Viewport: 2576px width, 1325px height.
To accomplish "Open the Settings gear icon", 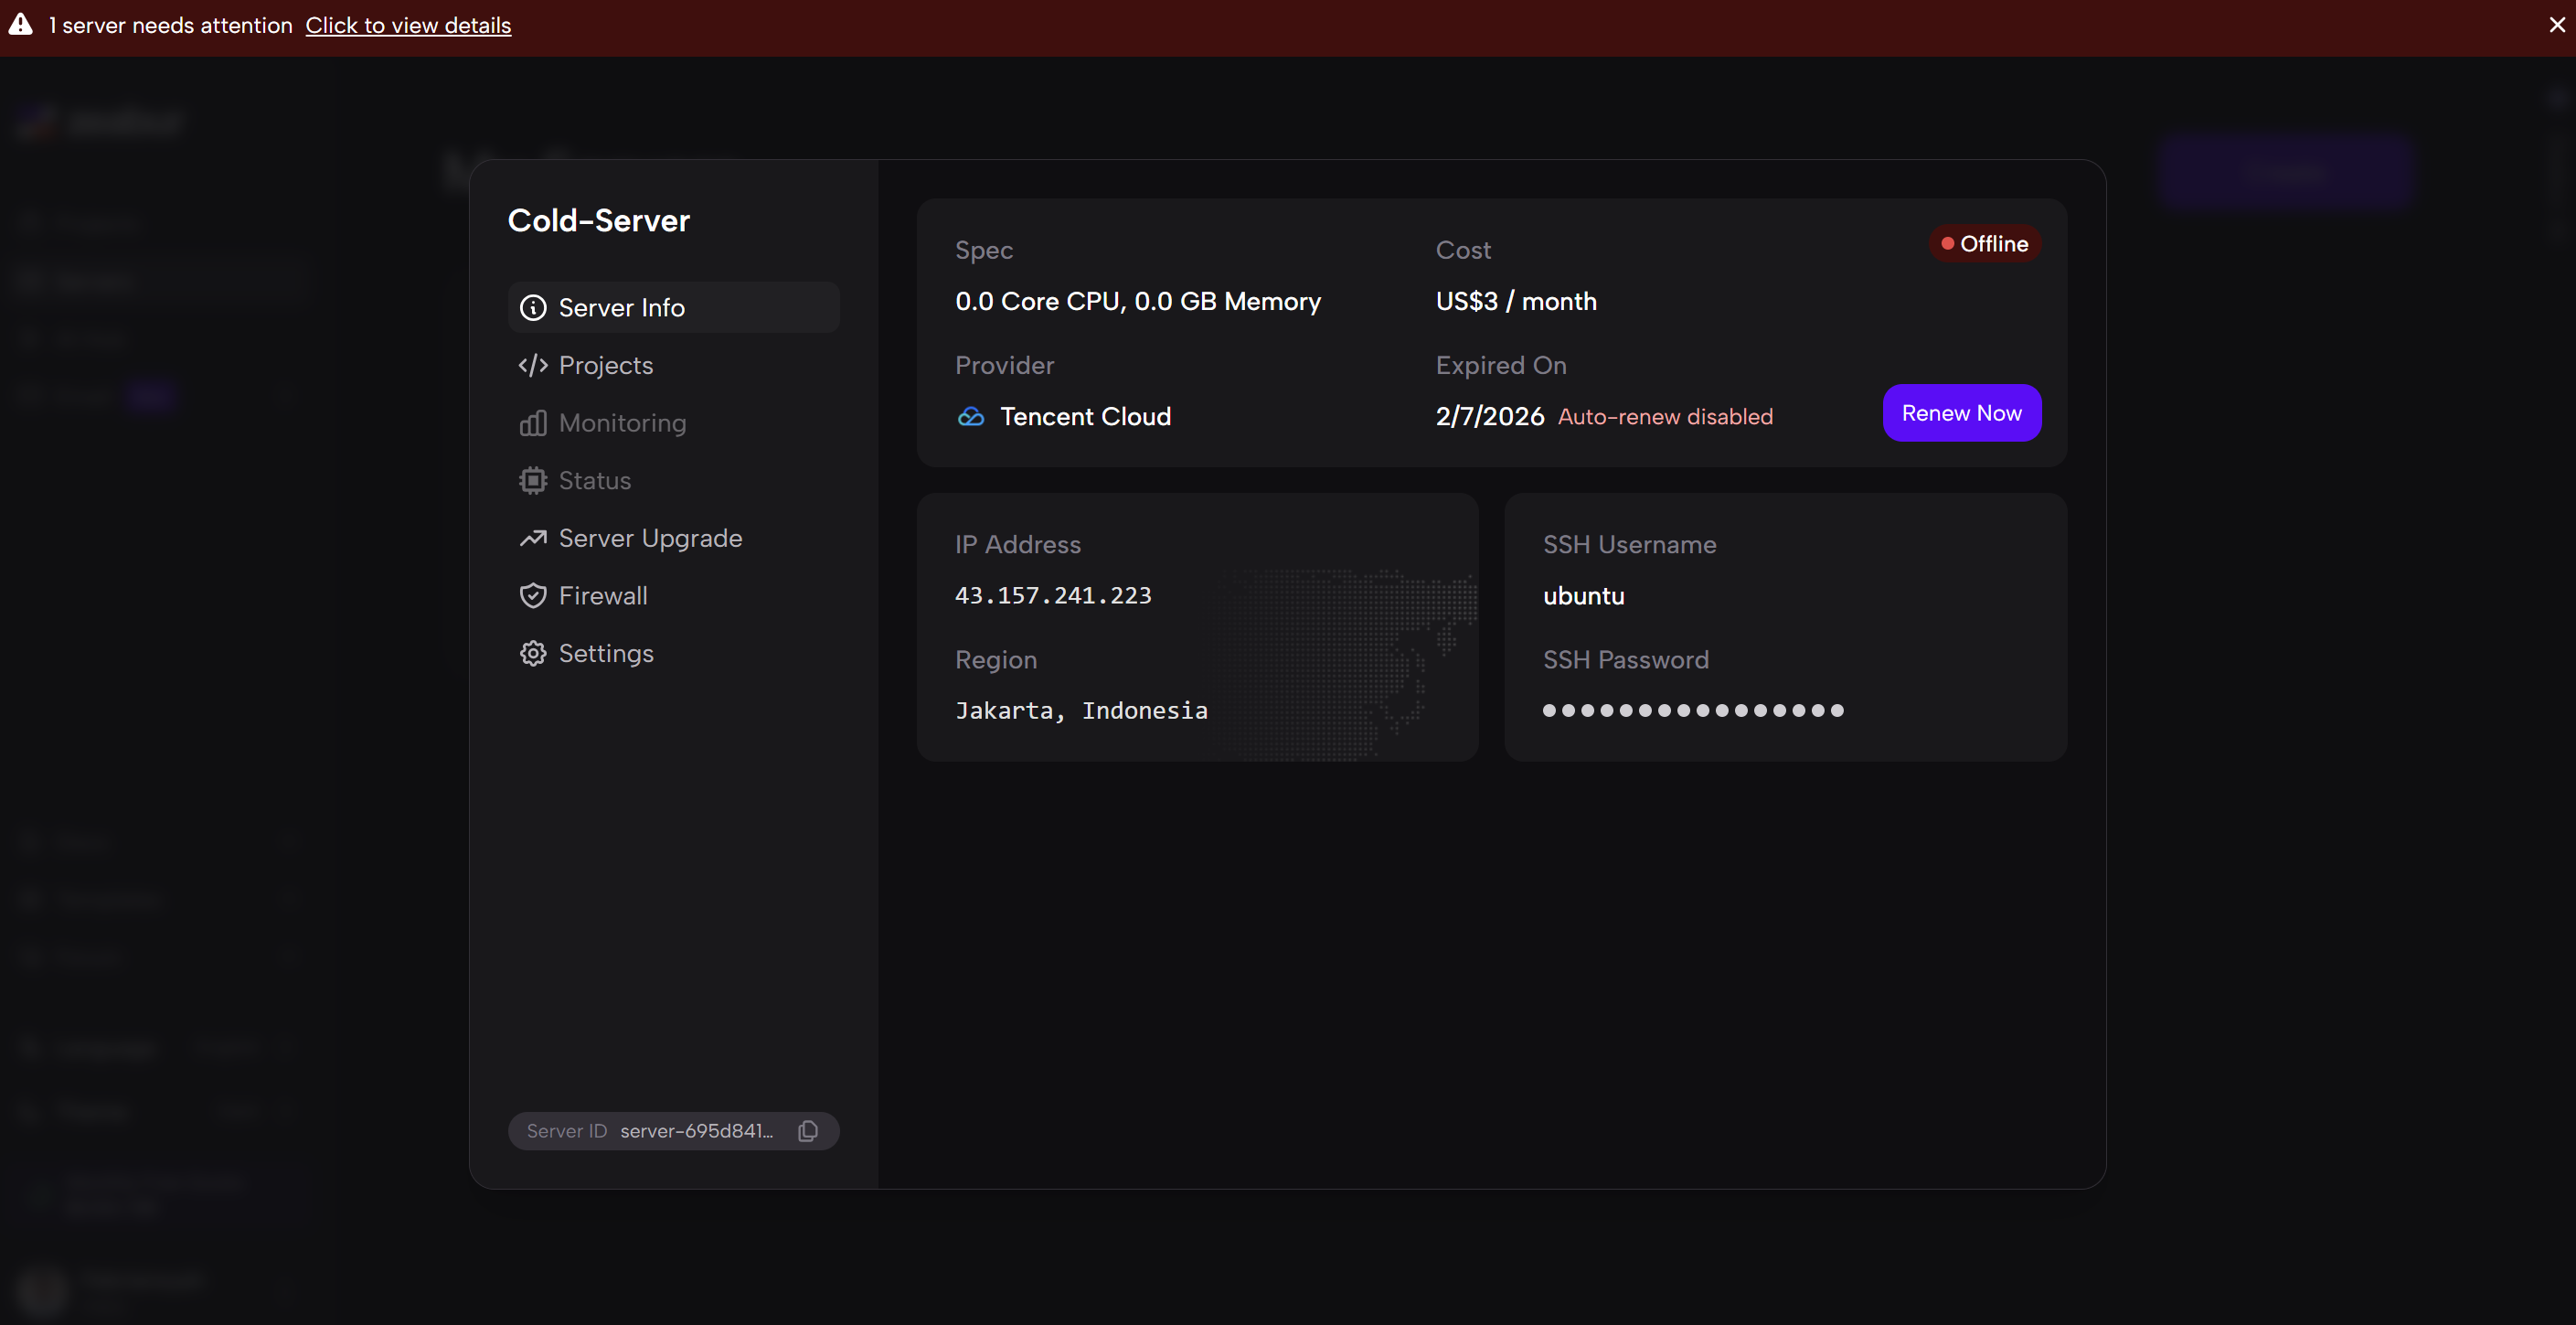I will coord(533,653).
